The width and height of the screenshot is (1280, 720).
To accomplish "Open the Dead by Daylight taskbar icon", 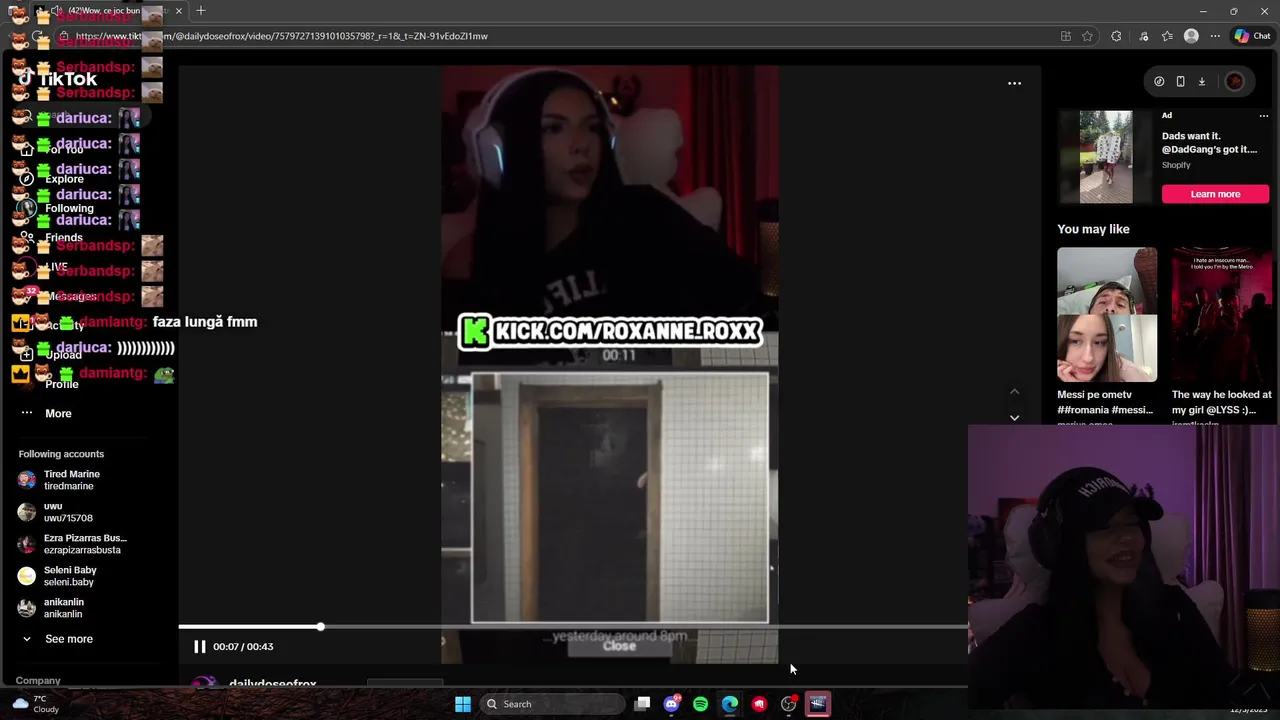I will (x=818, y=704).
